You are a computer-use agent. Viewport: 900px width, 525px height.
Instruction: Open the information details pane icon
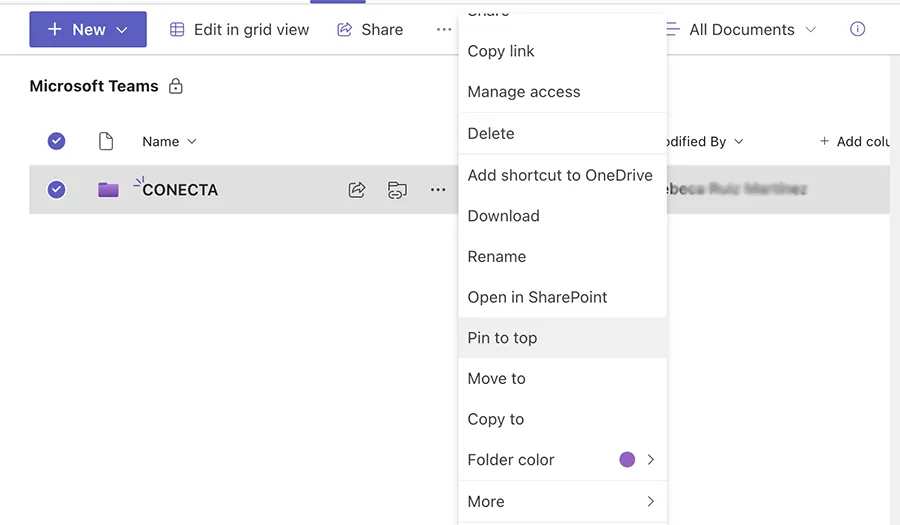pyautogui.click(x=857, y=30)
